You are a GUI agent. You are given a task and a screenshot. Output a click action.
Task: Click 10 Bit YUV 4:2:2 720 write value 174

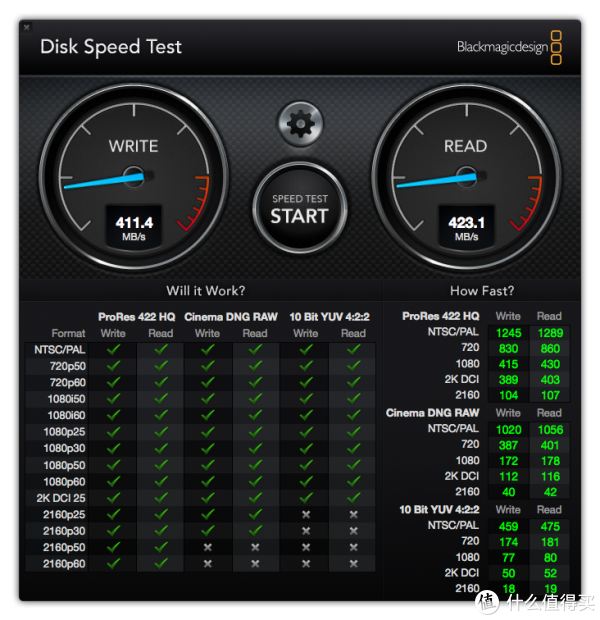click(x=509, y=542)
